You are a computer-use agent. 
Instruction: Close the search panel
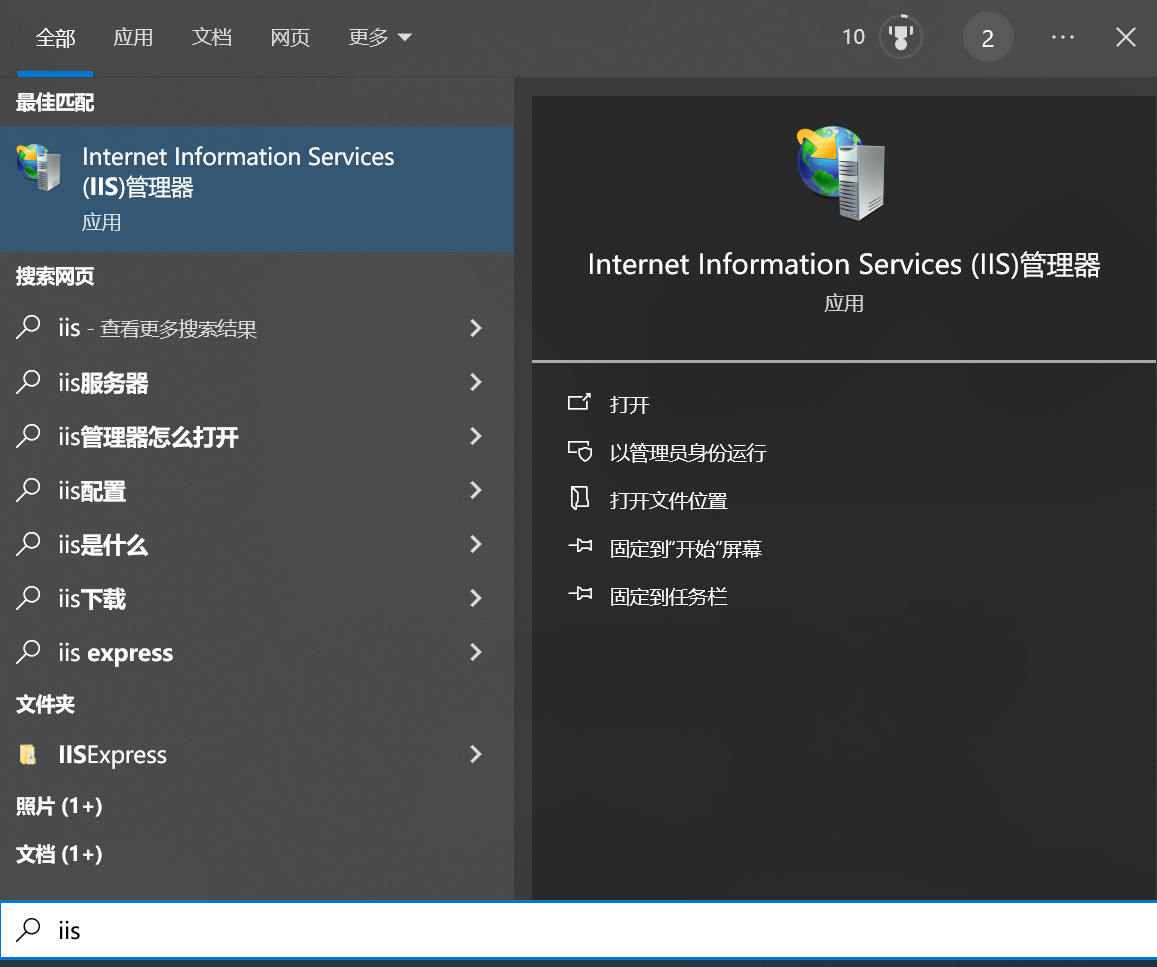(1125, 37)
